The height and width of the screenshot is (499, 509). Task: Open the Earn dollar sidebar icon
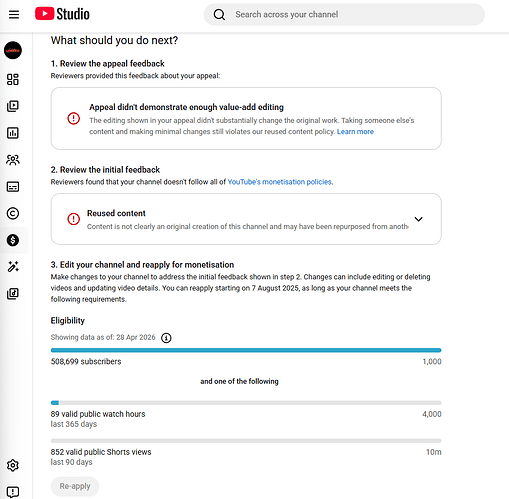click(13, 240)
